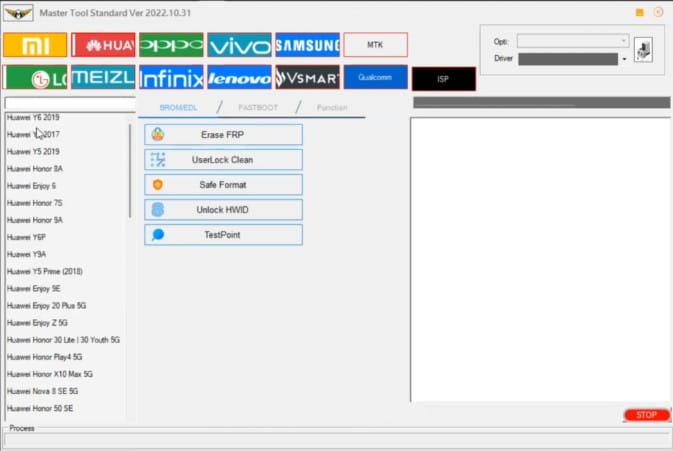Viewport: 673px width, 451px height.
Task: Stop the process with STOP button
Action: tap(647, 415)
